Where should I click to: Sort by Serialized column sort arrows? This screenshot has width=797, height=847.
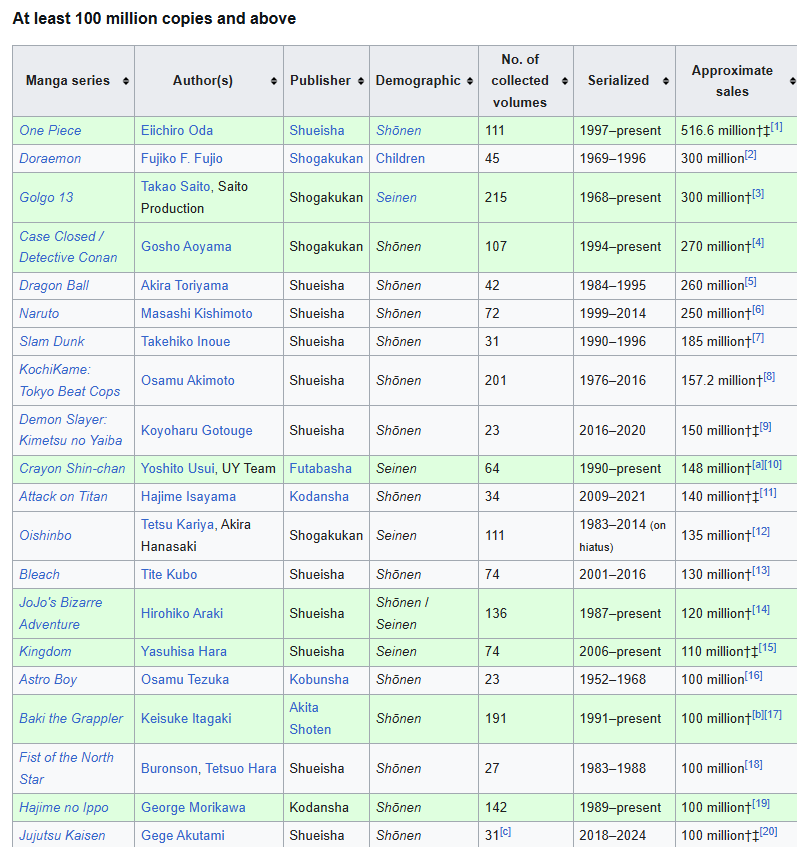click(x=666, y=81)
